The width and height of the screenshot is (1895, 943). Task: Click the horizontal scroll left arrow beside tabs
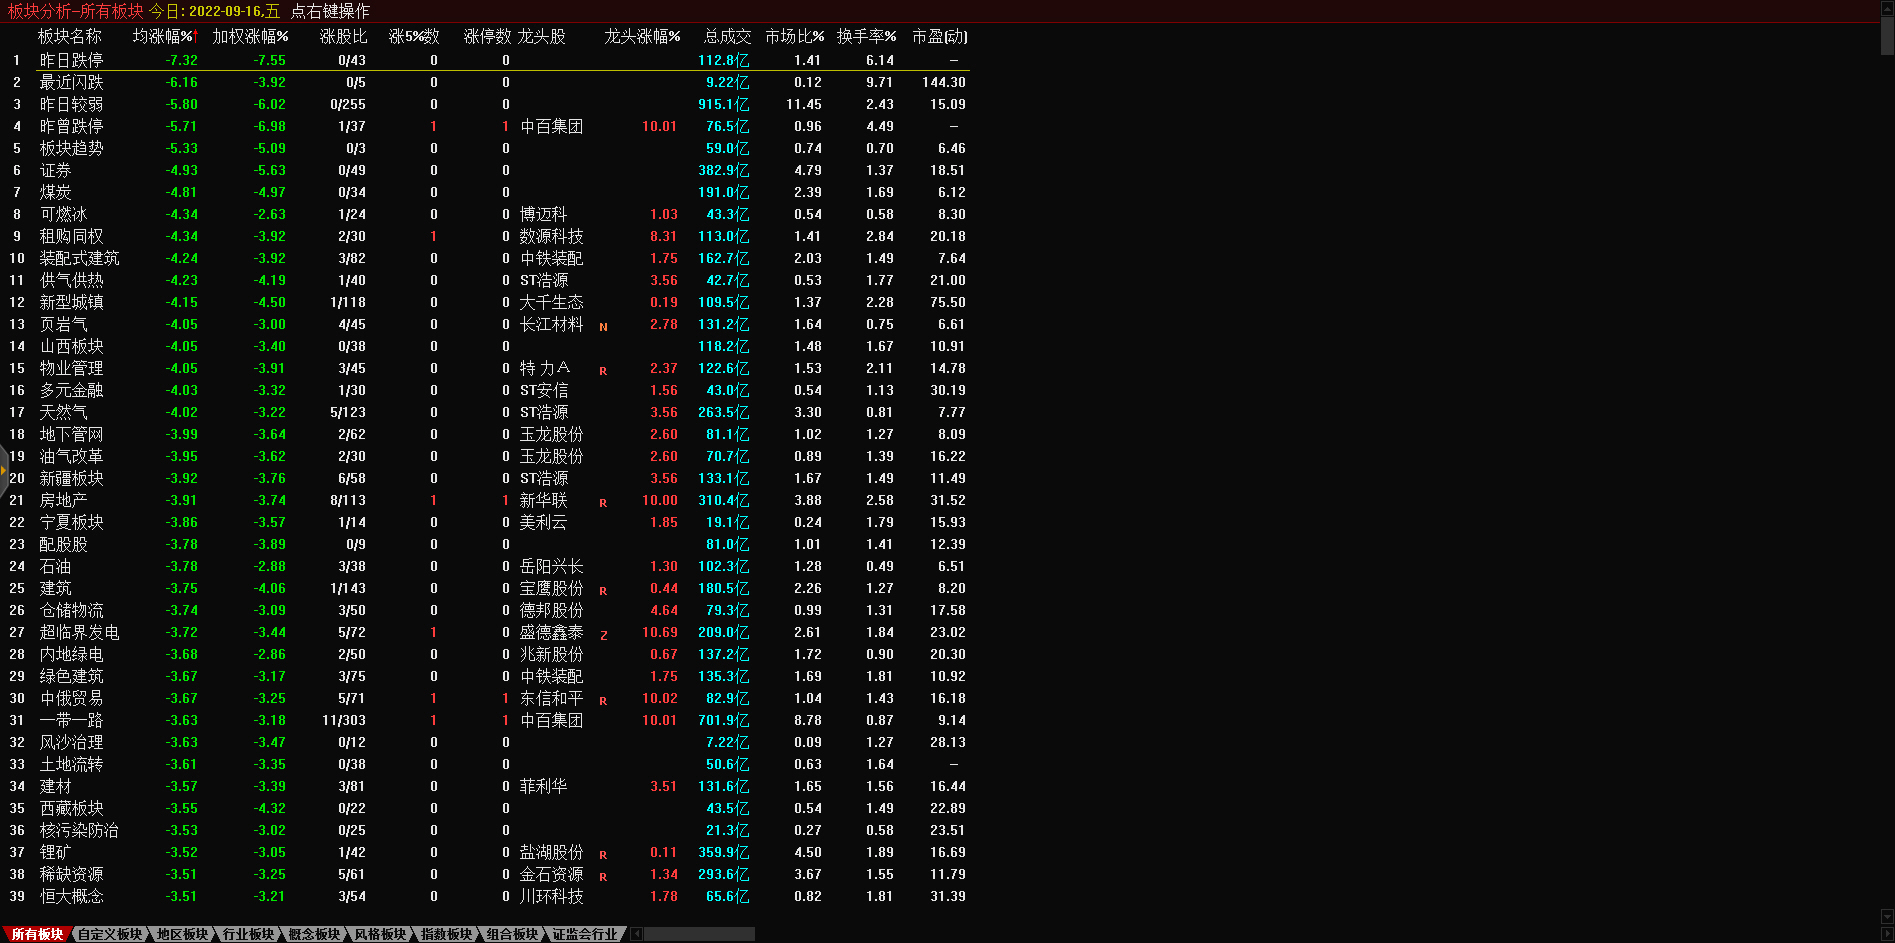coord(636,934)
